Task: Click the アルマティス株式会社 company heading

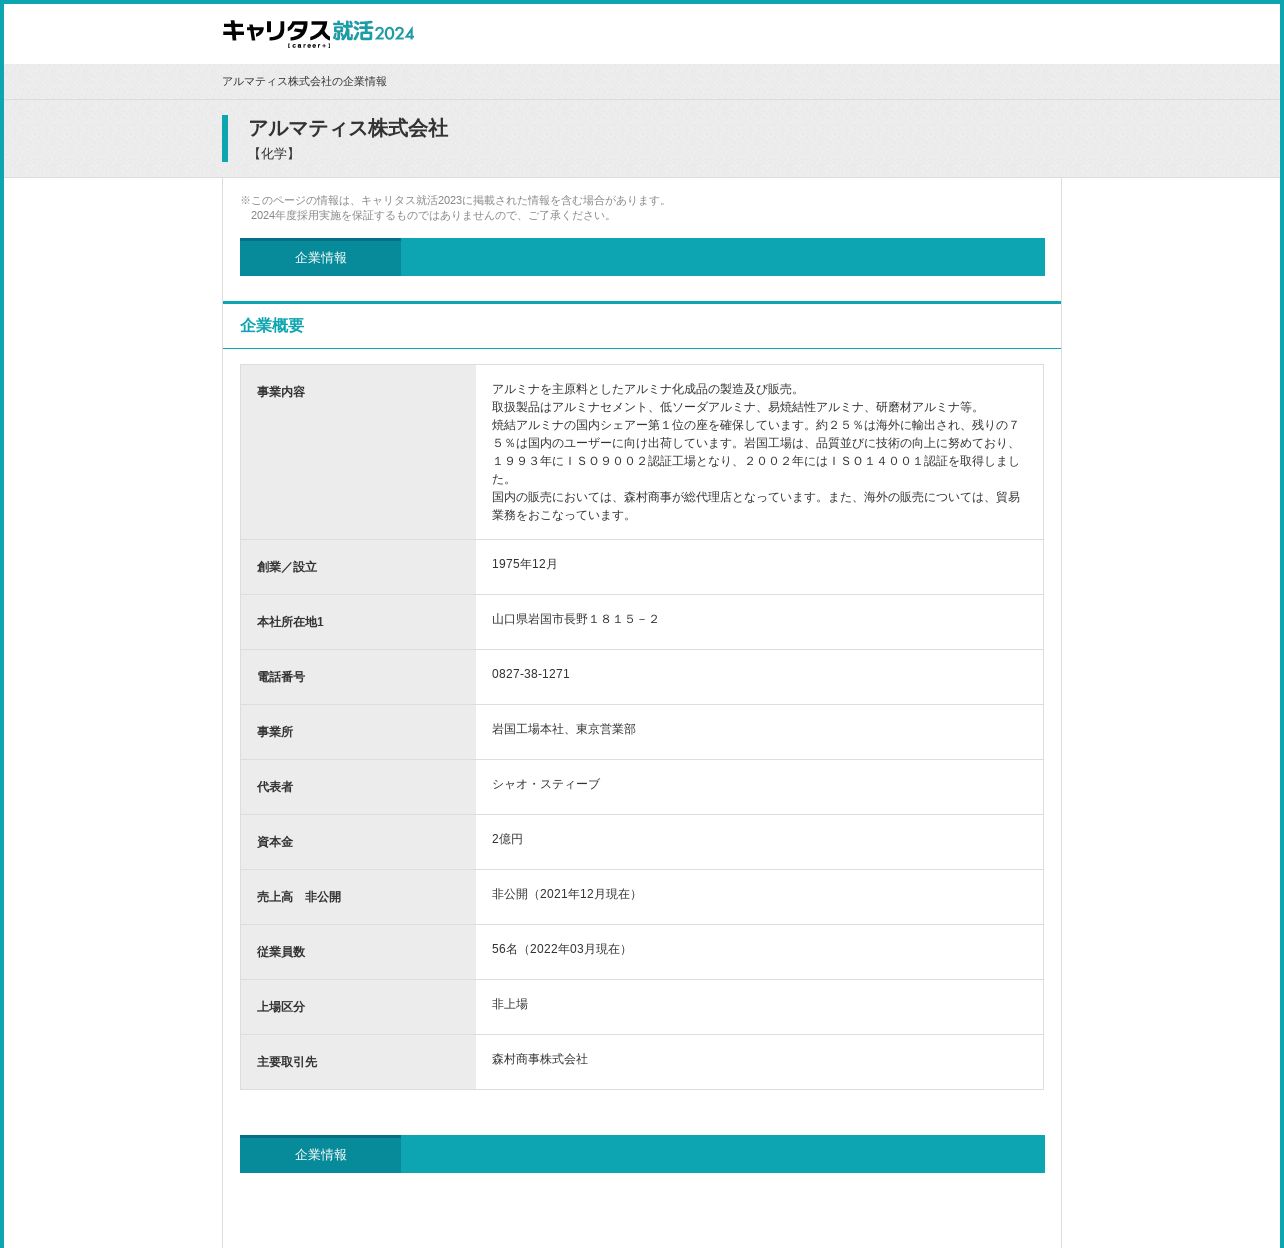Action: coord(348,128)
